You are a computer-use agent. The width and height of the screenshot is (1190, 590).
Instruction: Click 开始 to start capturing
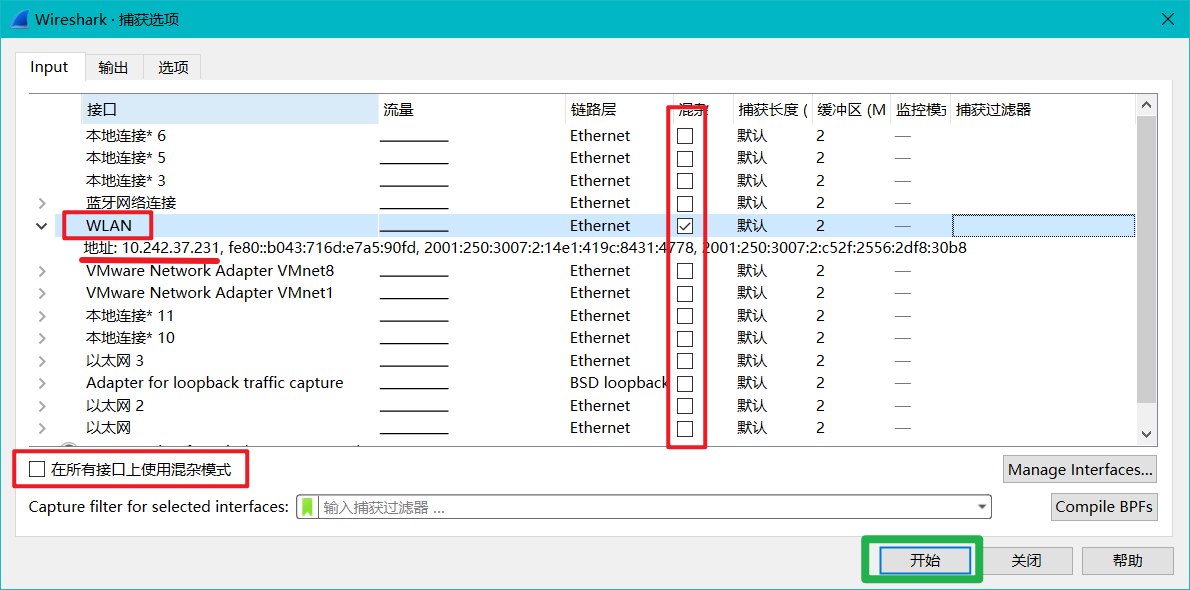coord(925,560)
